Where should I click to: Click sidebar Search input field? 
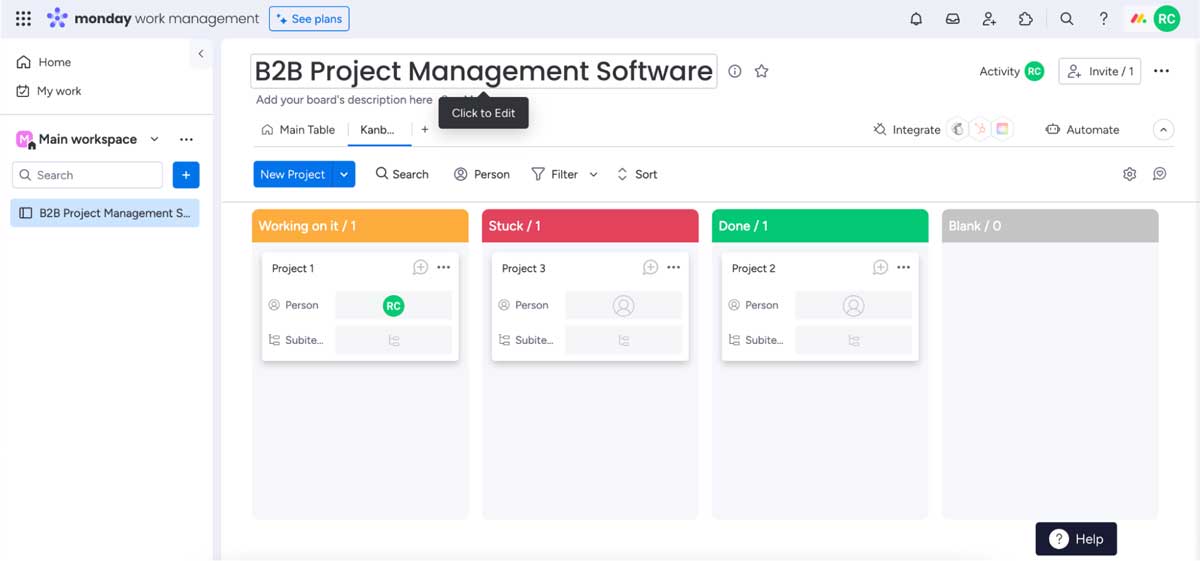tap(87, 175)
